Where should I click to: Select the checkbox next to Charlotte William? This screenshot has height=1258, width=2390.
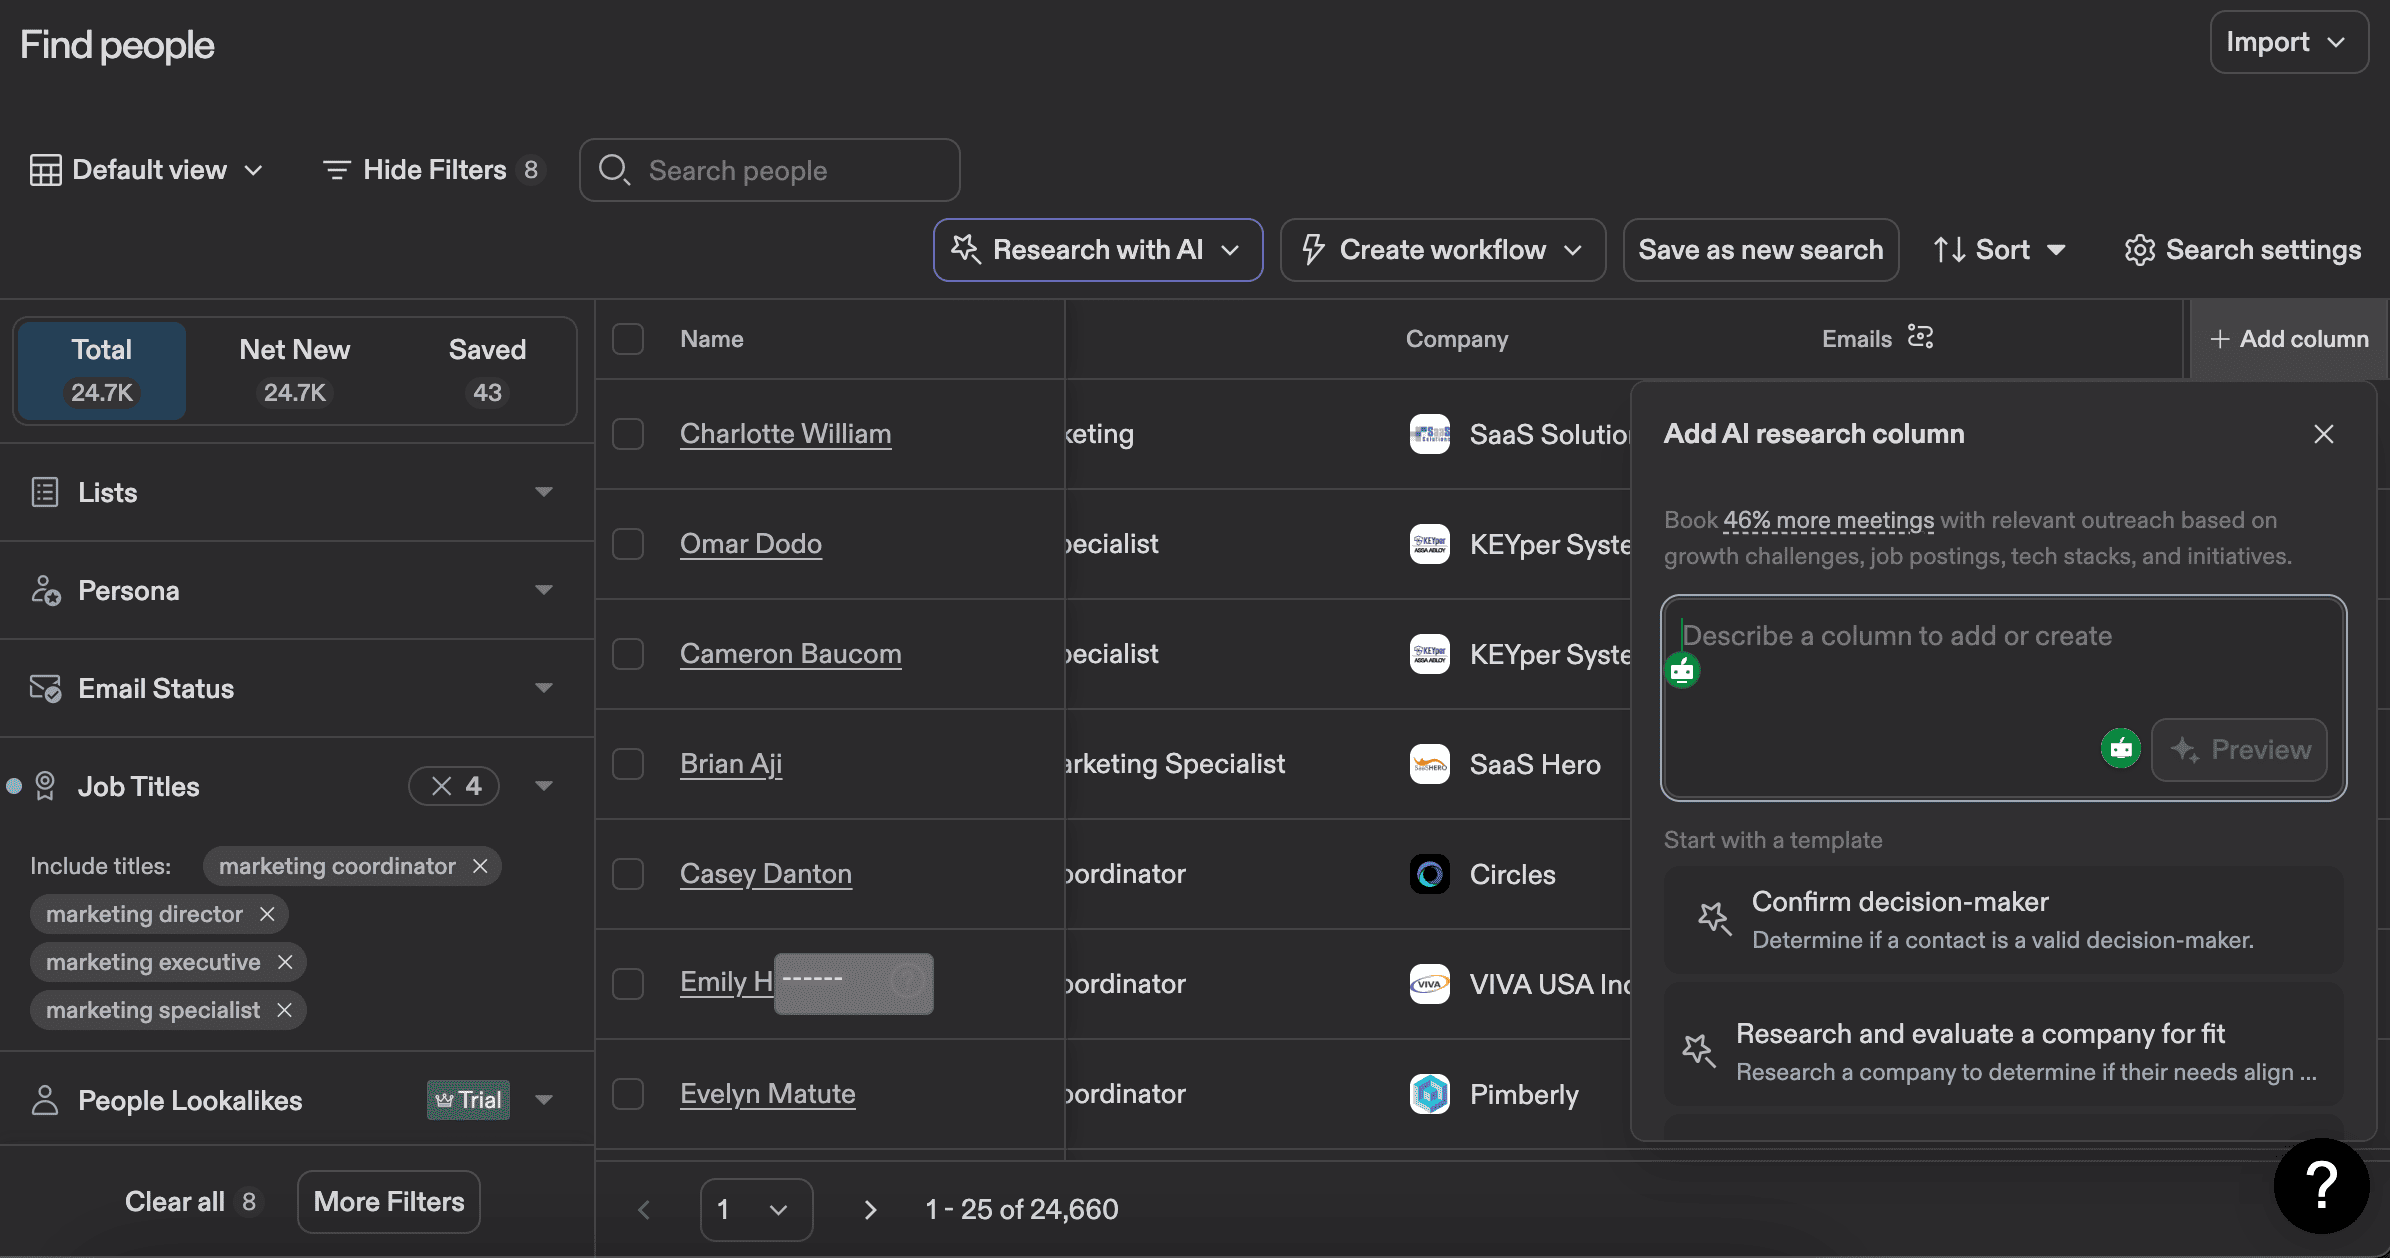pos(628,434)
